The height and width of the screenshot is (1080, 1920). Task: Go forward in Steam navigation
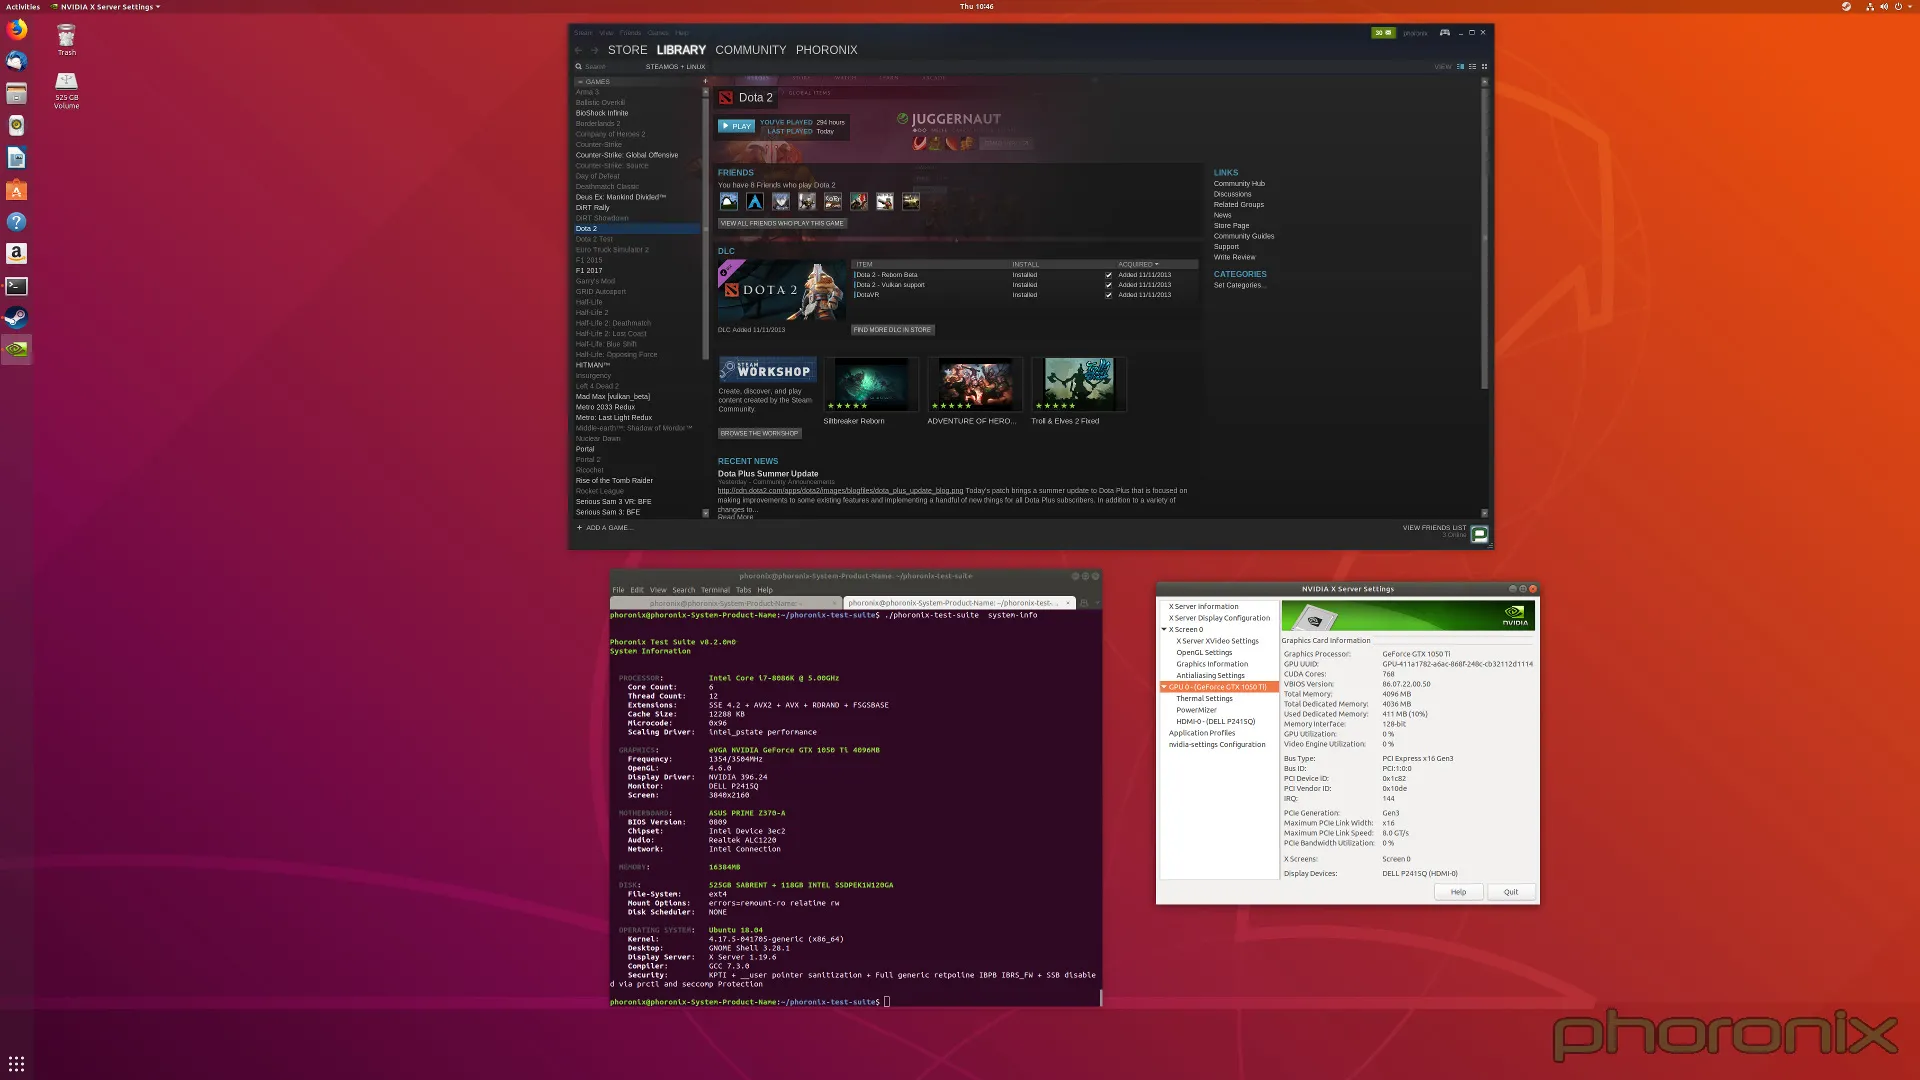595,50
